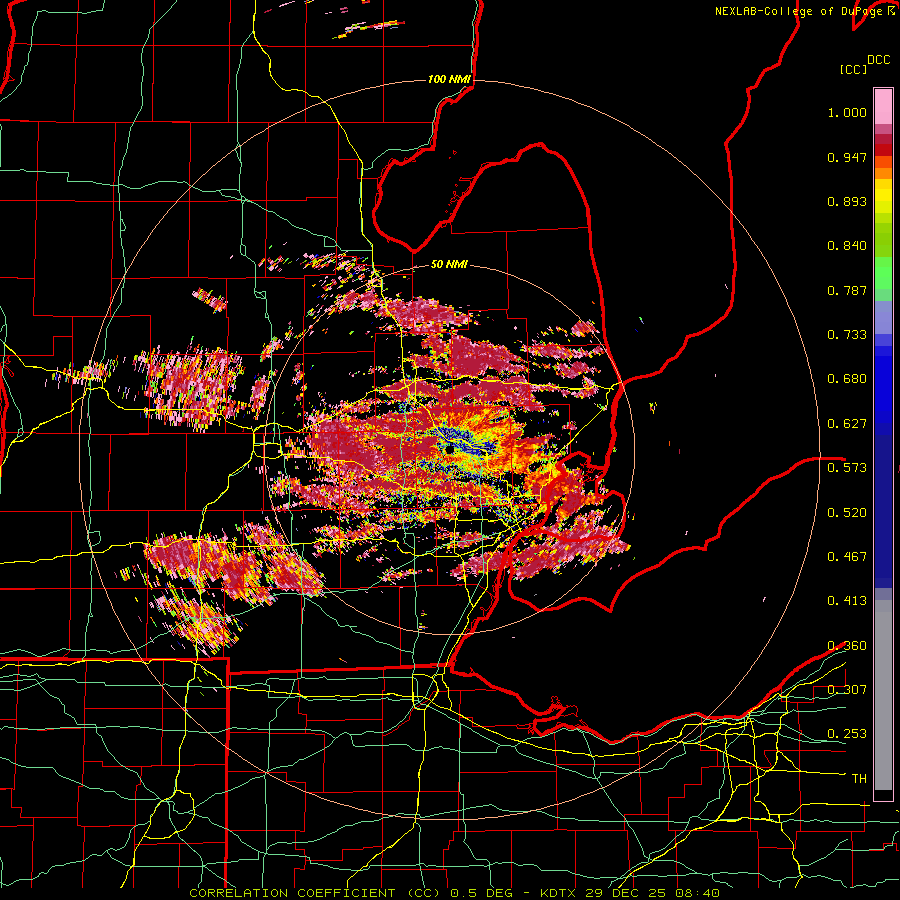
Task: Click the 0.840 scale value
Action: tap(847, 246)
